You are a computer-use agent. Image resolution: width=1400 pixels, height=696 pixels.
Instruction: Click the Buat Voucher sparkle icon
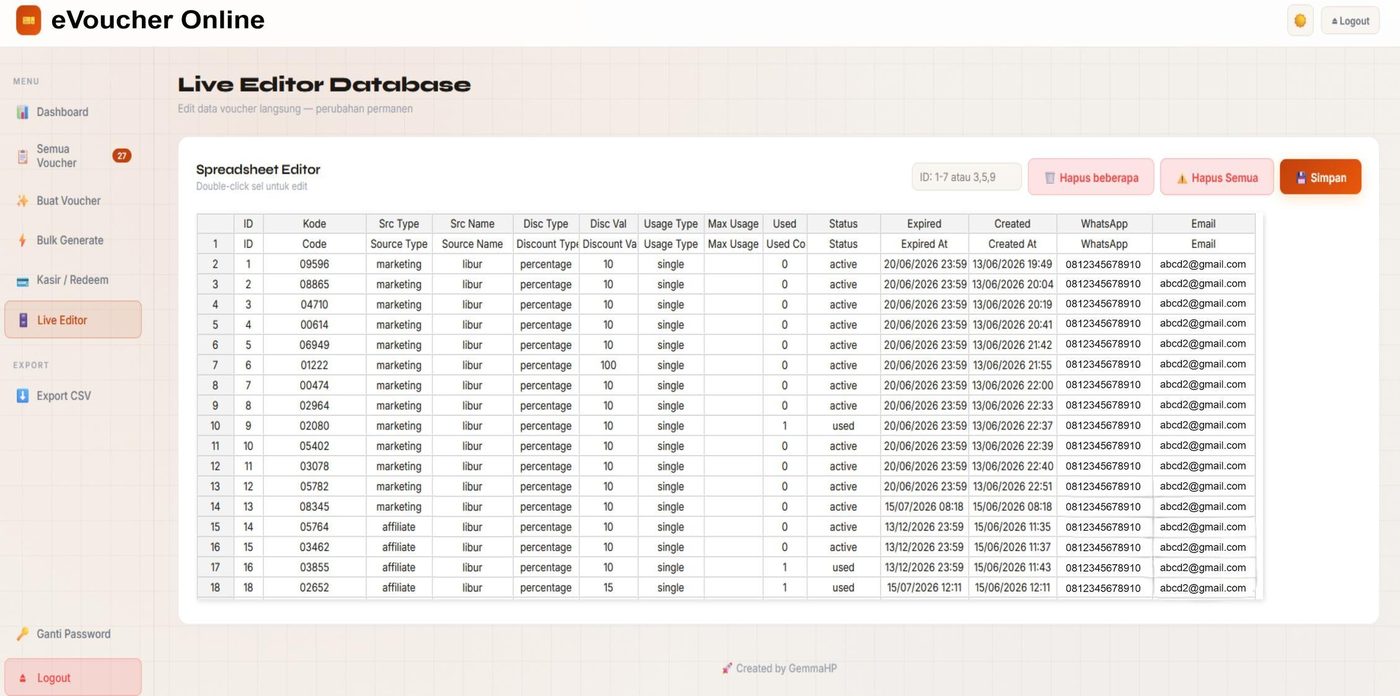(x=23, y=201)
